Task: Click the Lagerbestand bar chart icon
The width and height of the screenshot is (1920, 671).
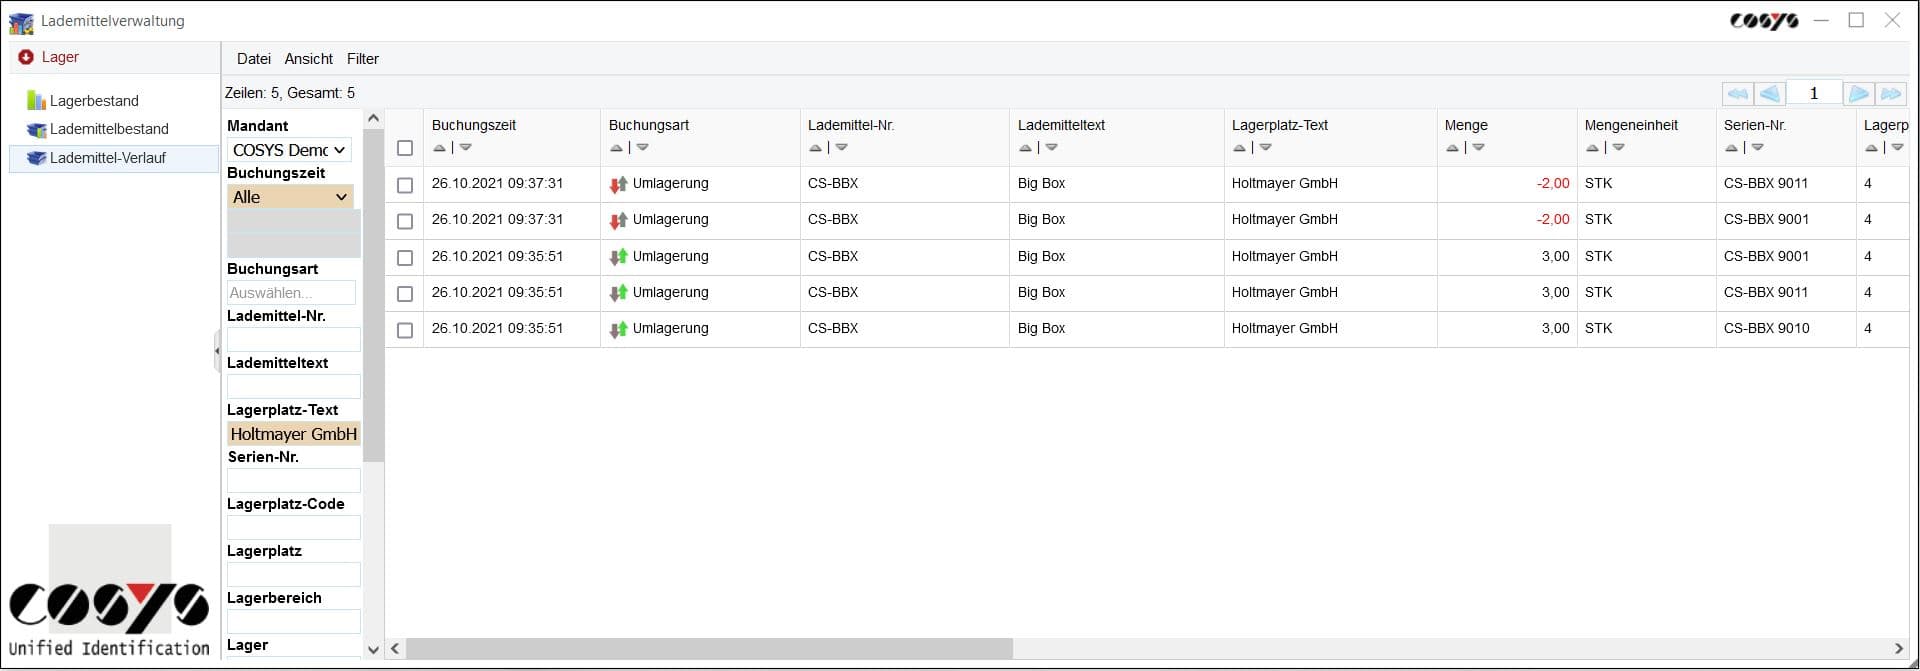Action: 36,100
